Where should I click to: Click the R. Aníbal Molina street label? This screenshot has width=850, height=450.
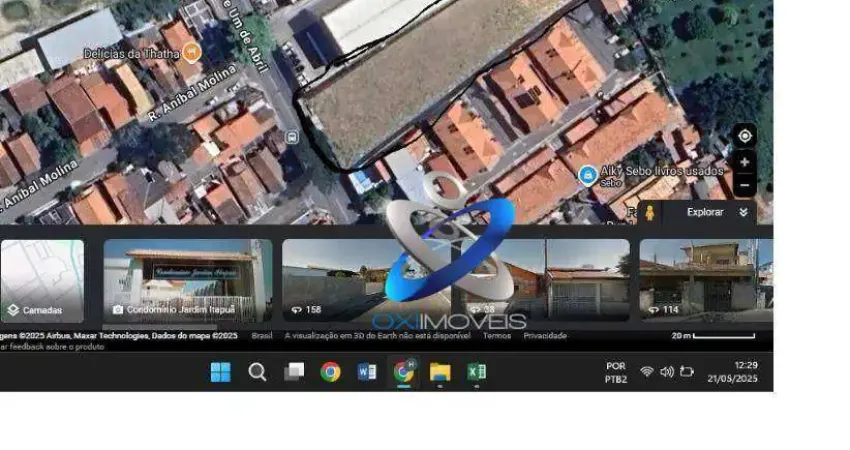192,93
